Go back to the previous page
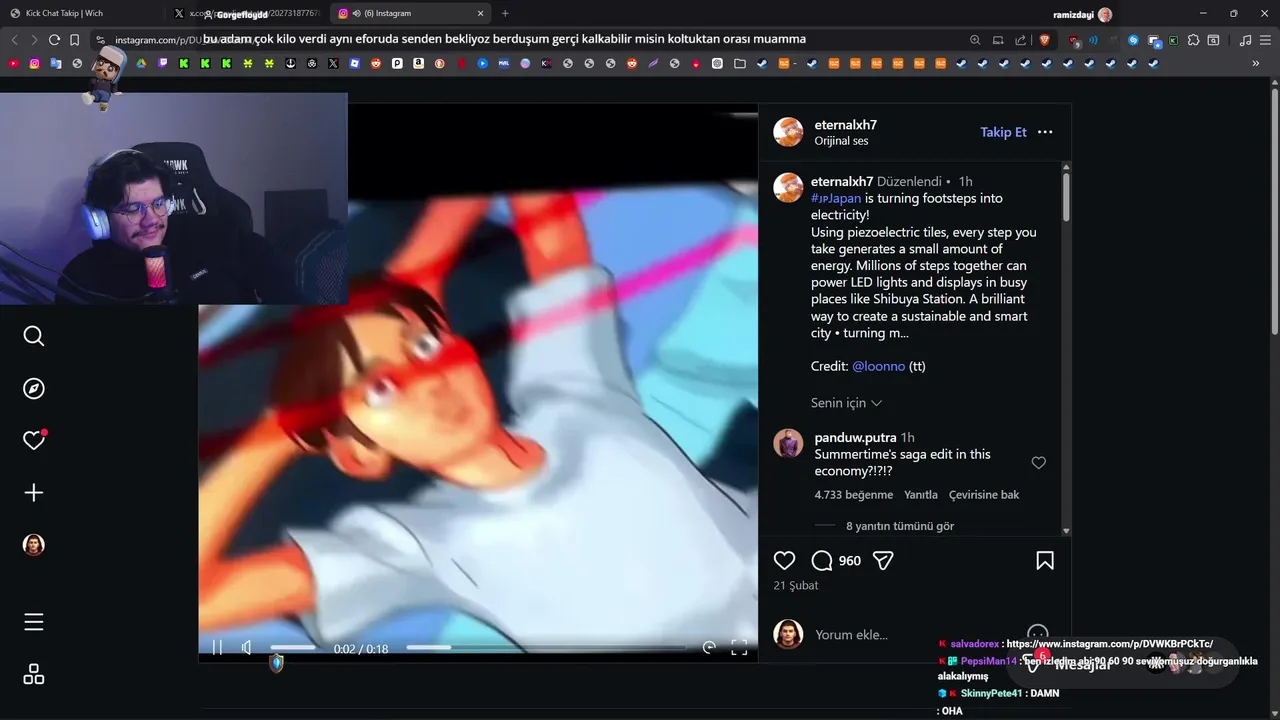Viewport: 1280px width, 720px height. point(14,40)
